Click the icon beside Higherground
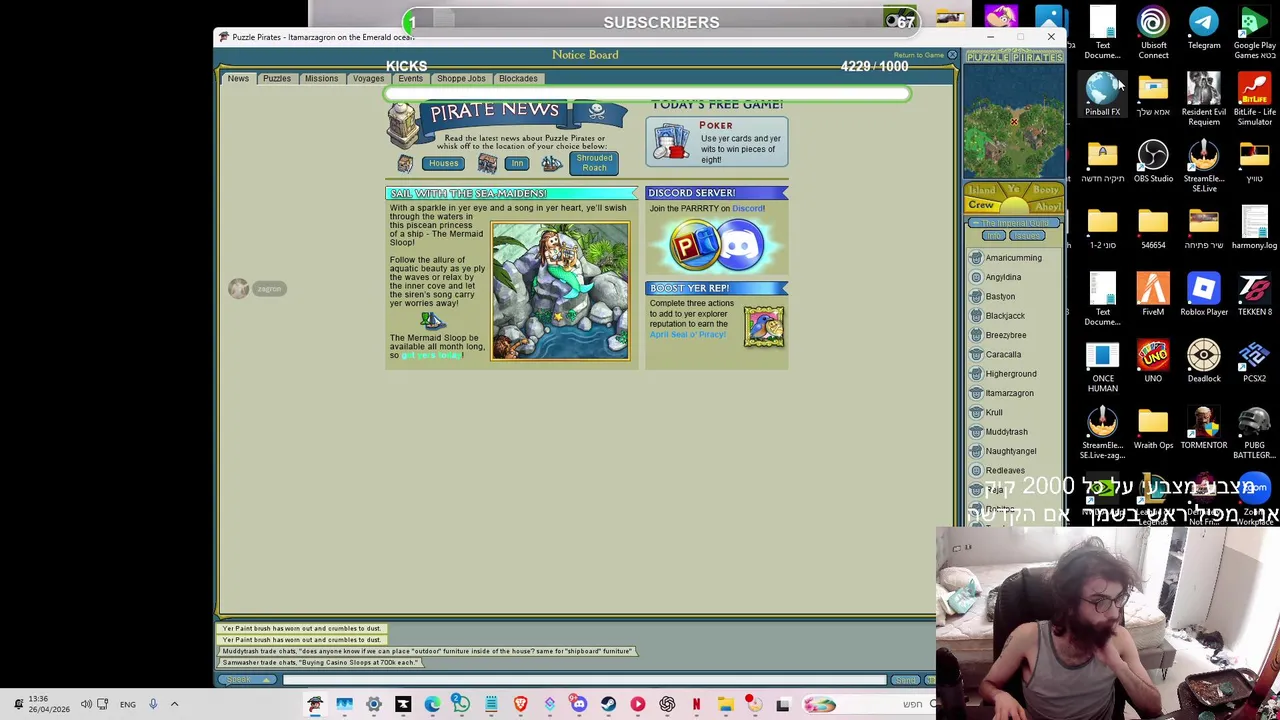 976,374
